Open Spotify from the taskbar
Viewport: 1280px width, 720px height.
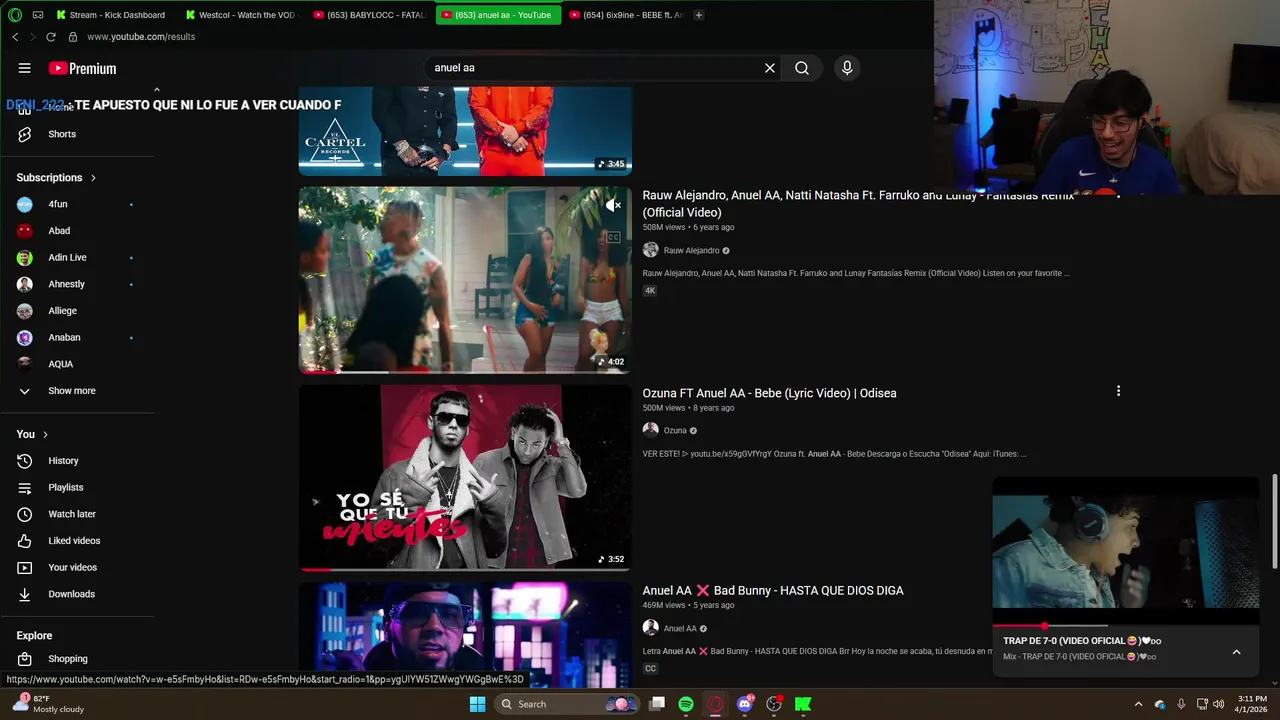686,704
